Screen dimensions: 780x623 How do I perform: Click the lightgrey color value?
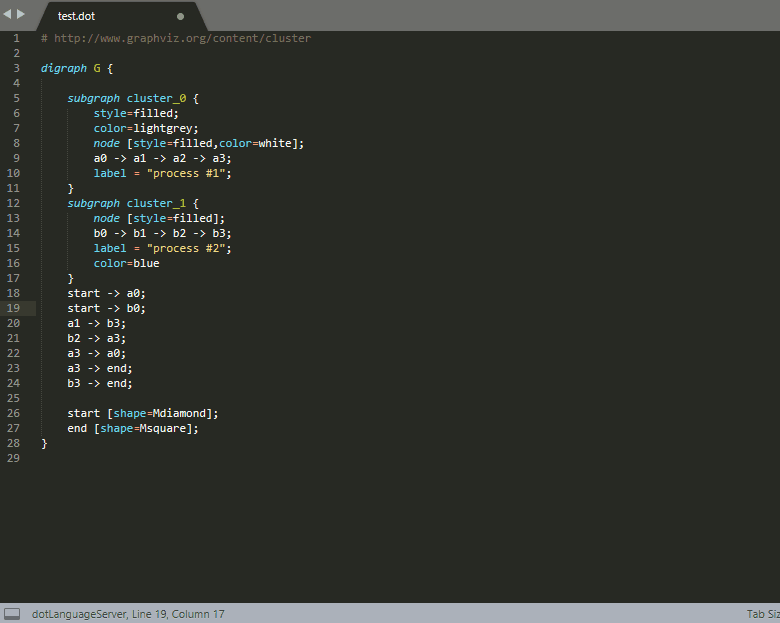coord(166,129)
